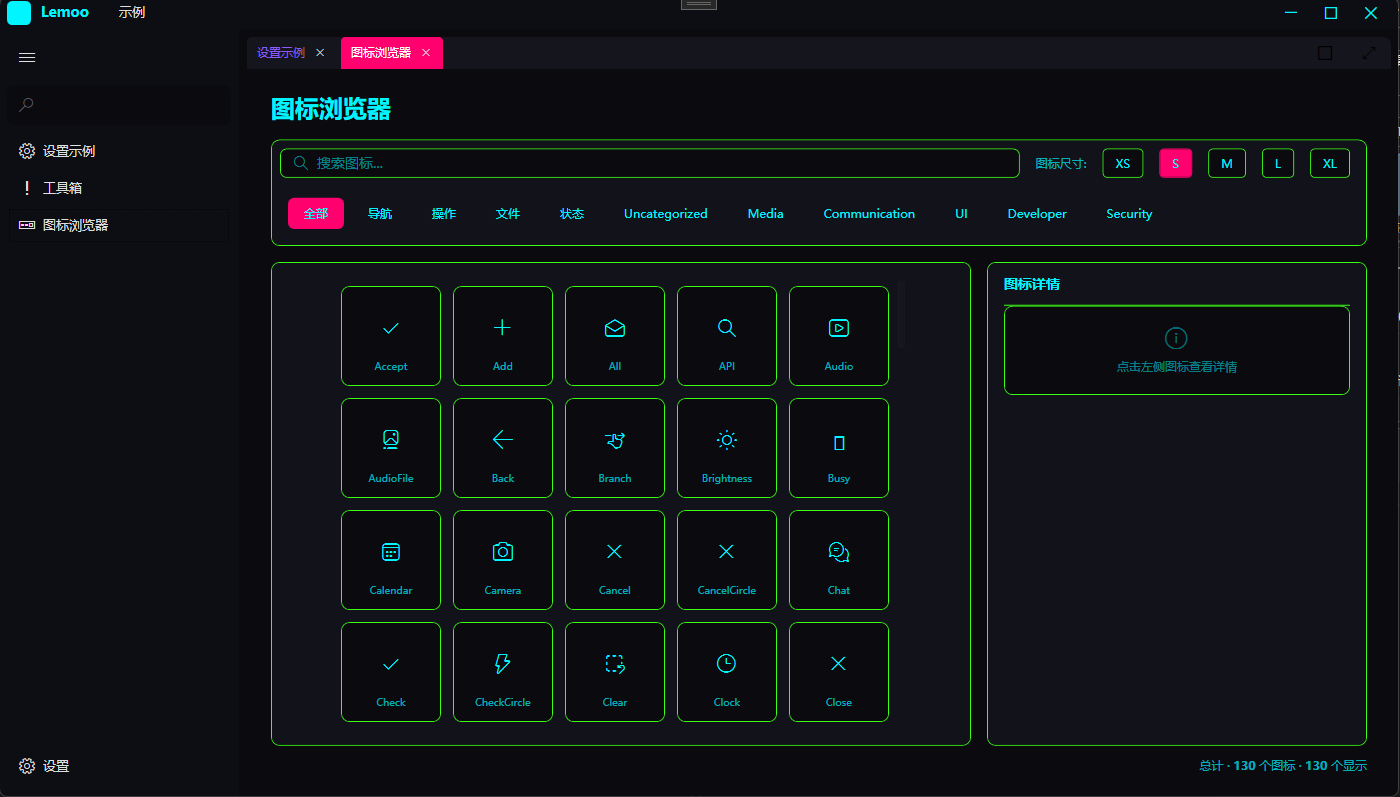Select the CancelCircle icon tile
Viewport: 1400px width, 797px height.
(727, 560)
